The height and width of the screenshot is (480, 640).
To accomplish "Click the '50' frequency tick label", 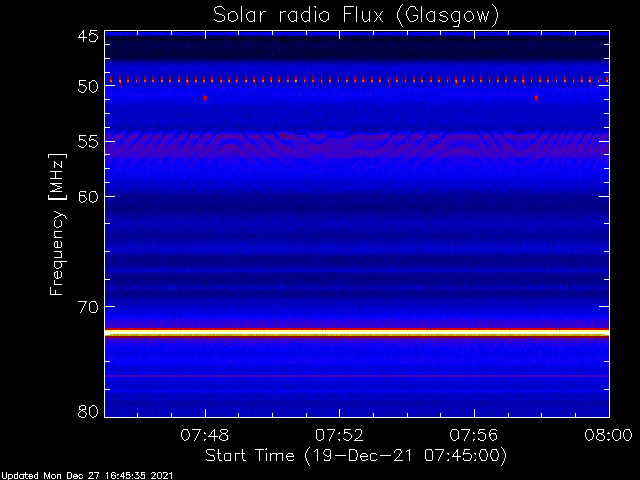I will (88, 86).
